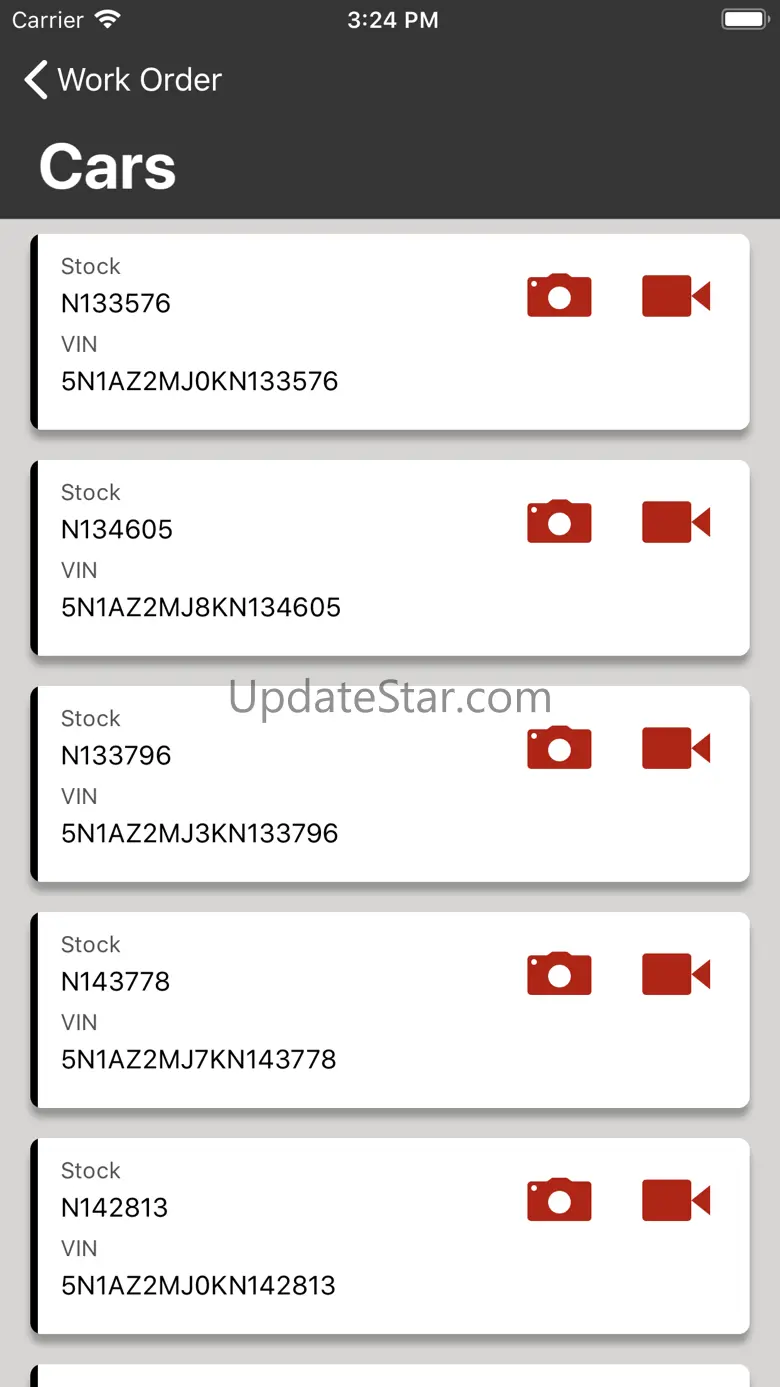The width and height of the screenshot is (780, 1387).
Task: Open the photo camera for stock N133796
Action: [559, 748]
